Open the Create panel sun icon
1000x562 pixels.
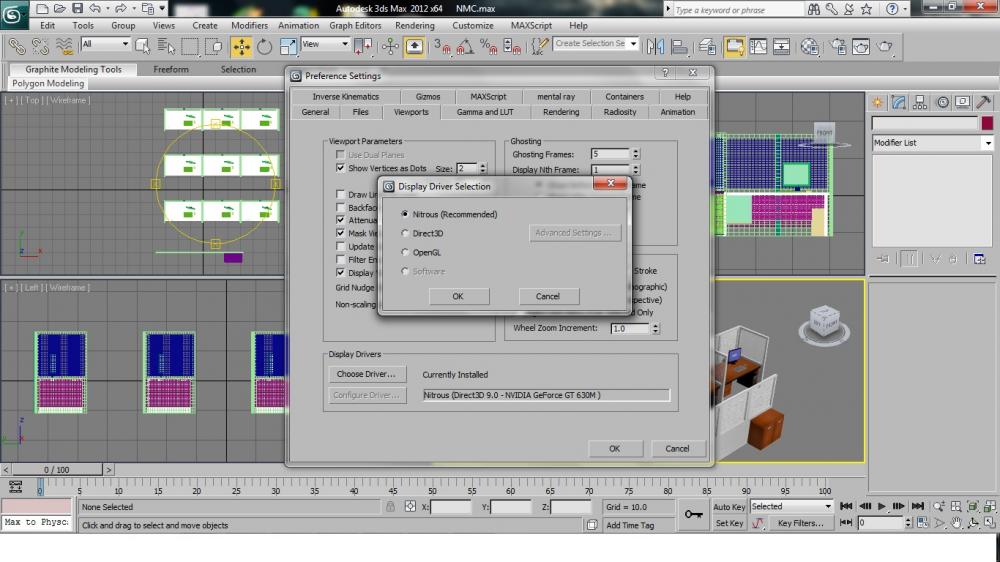tap(878, 102)
